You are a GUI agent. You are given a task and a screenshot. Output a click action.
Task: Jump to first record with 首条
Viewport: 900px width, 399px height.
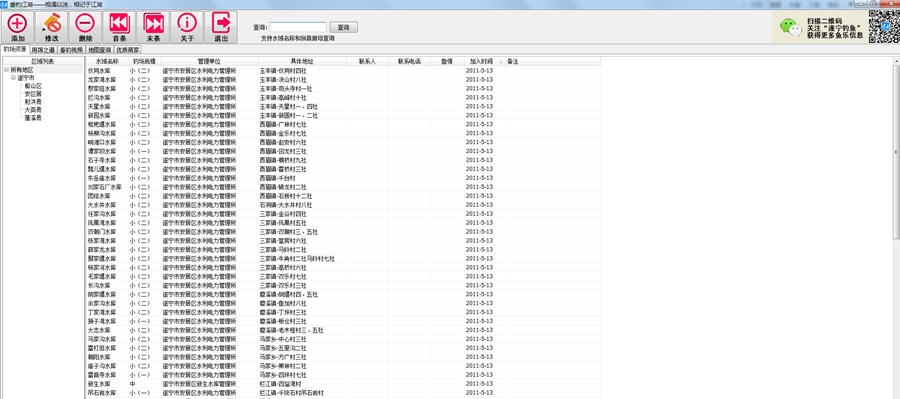pos(119,28)
